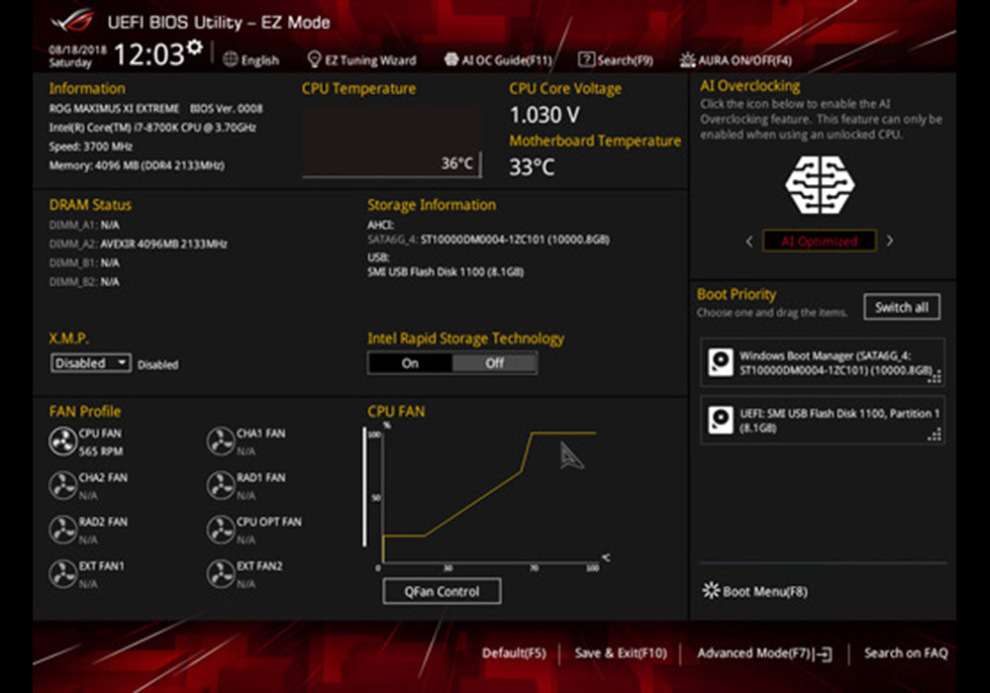Click the Memory: 4096 MB info line
990x693 pixels.
coord(137,165)
